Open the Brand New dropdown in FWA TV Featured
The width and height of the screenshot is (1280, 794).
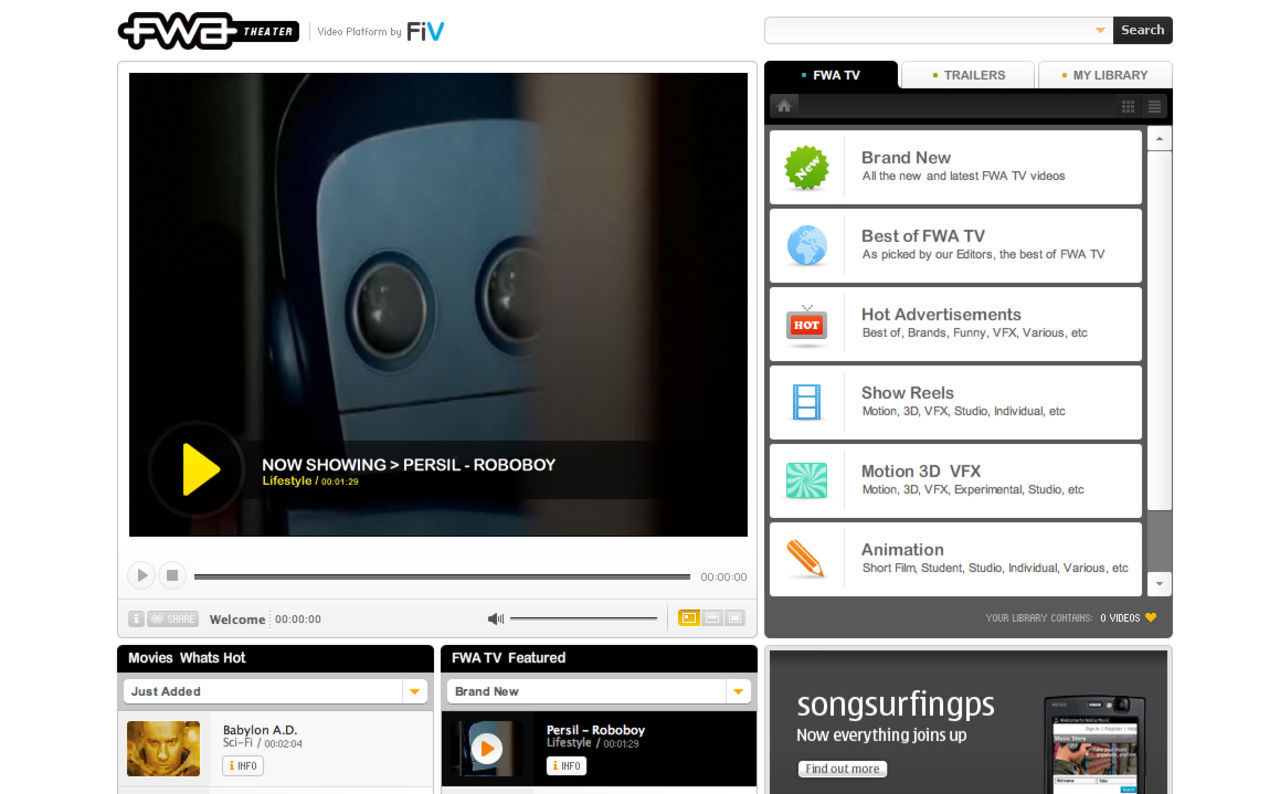coord(599,691)
